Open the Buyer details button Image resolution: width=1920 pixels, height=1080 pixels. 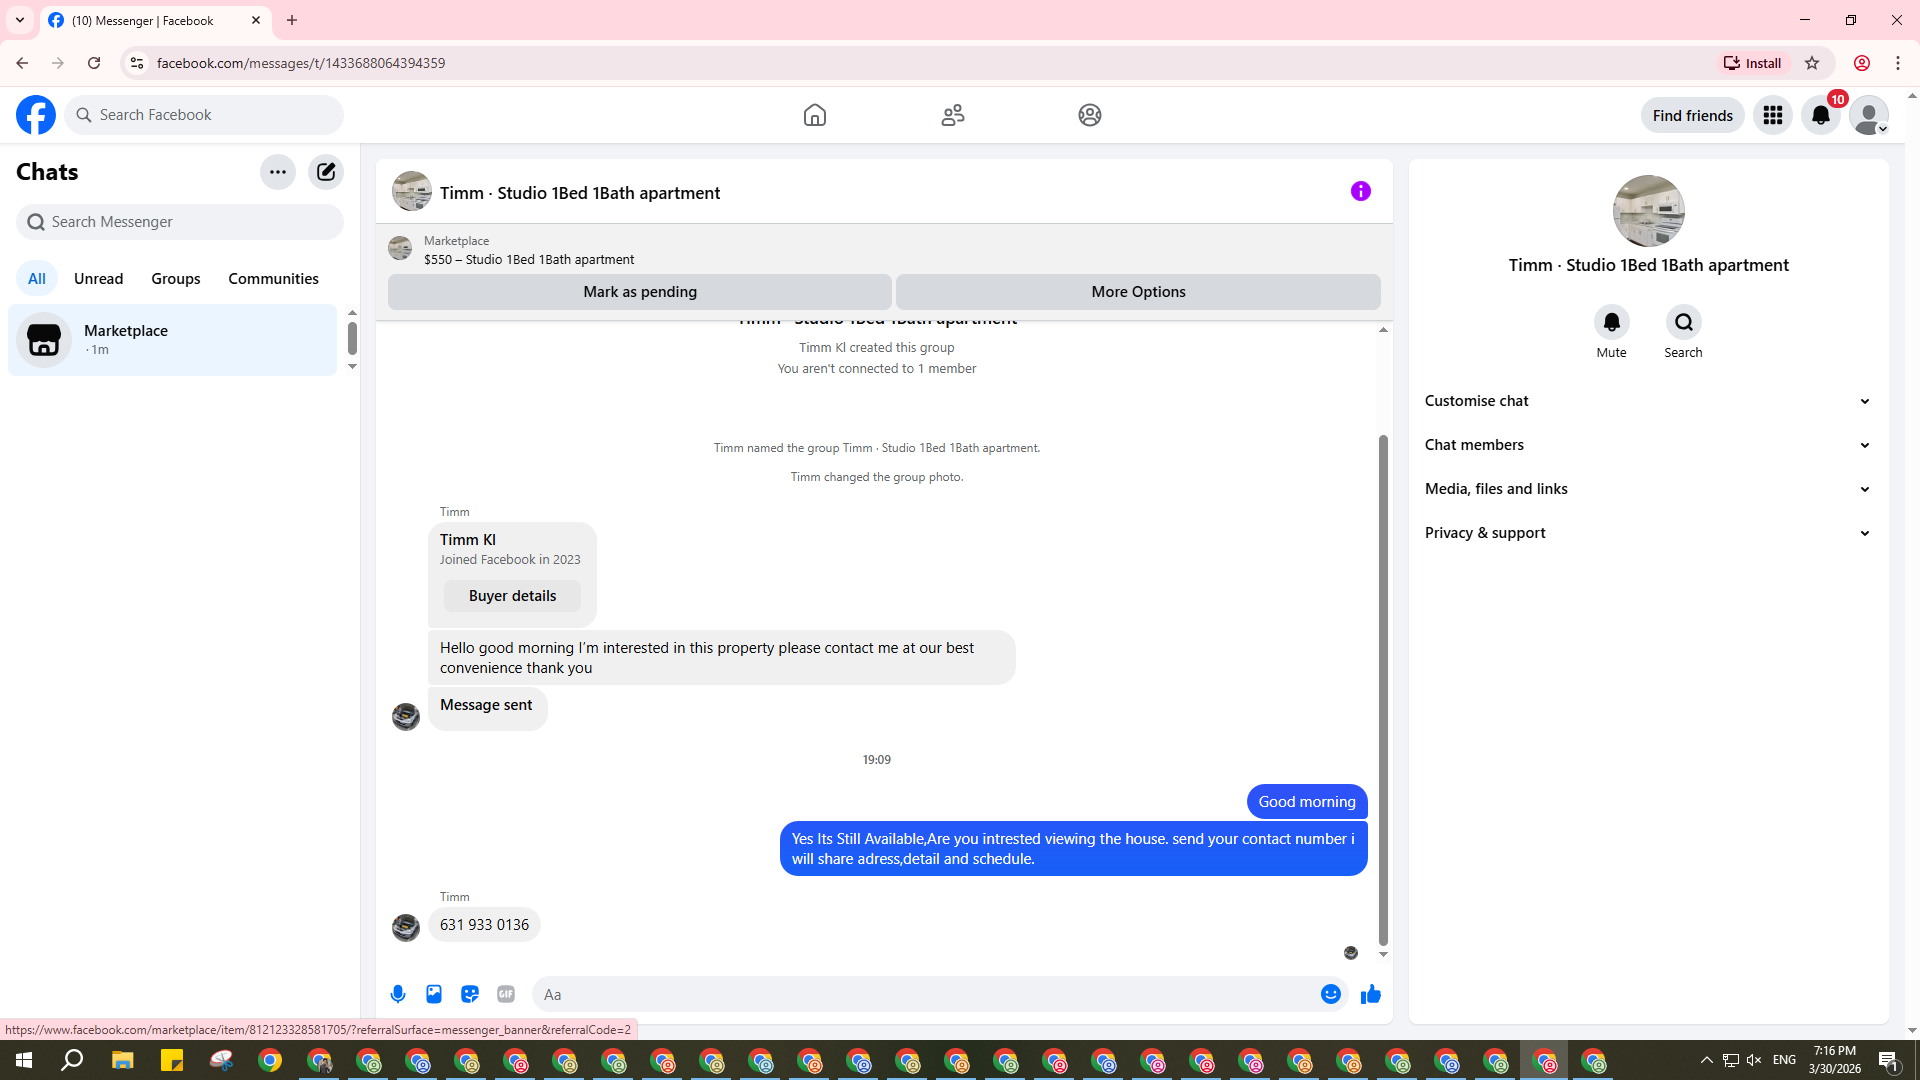pyautogui.click(x=512, y=596)
